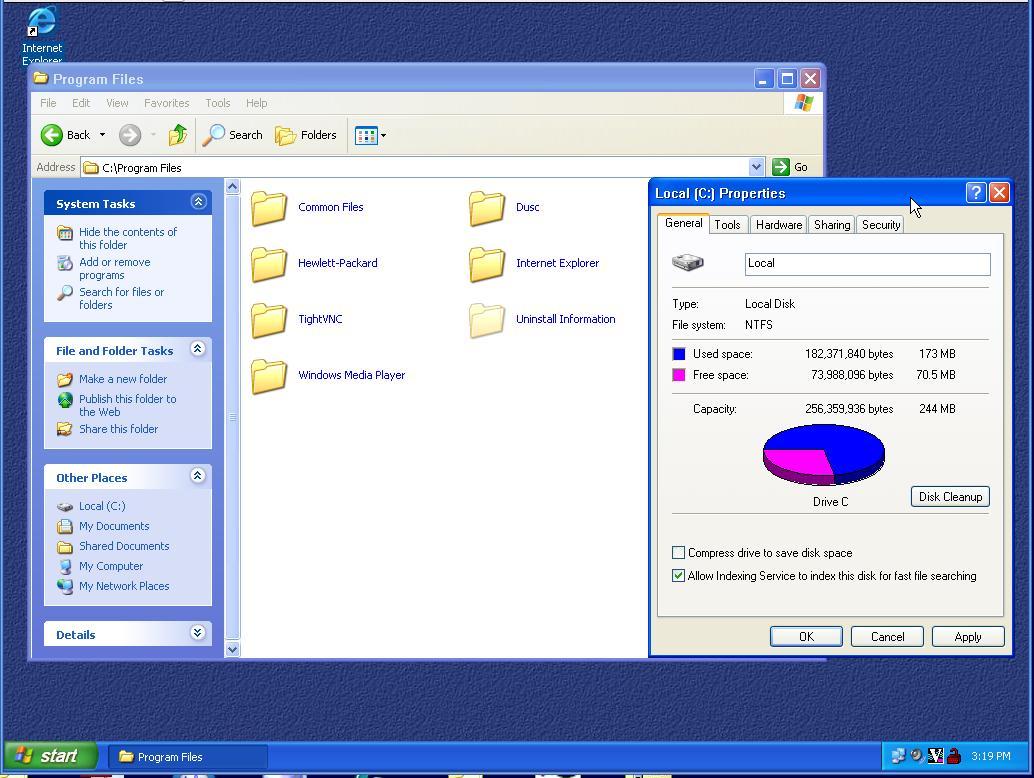Open the Start menu

(50, 756)
